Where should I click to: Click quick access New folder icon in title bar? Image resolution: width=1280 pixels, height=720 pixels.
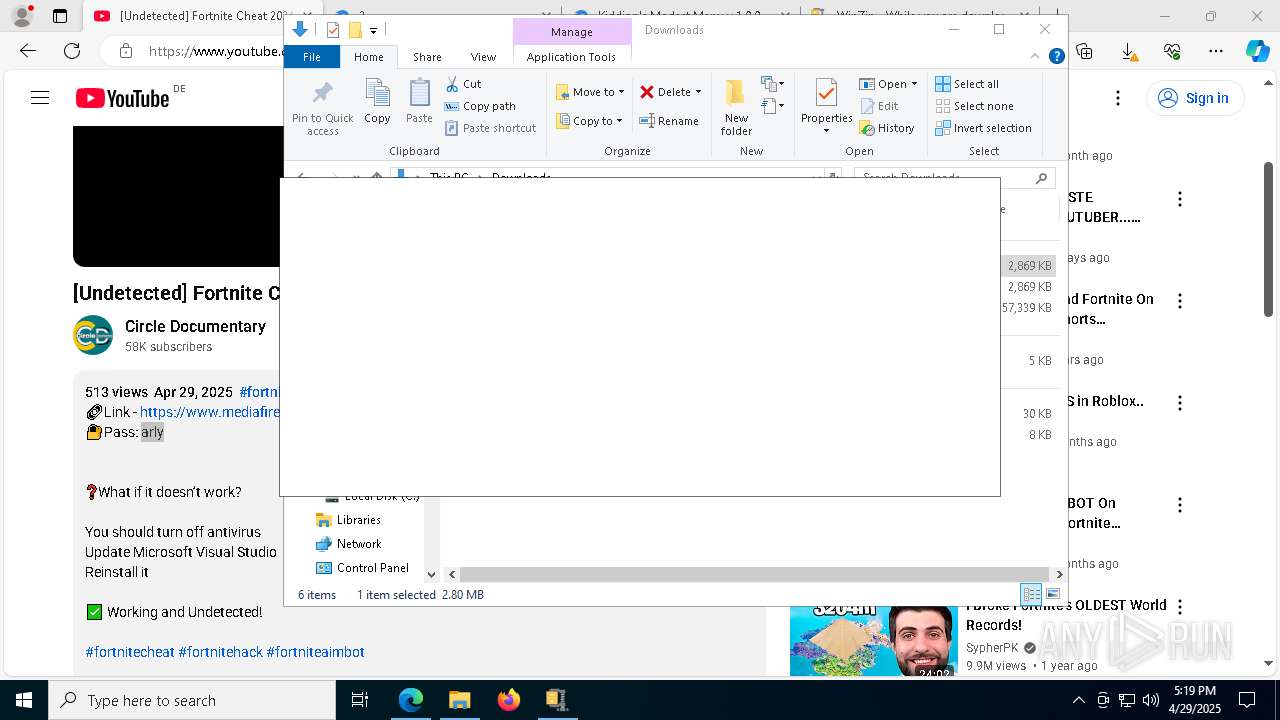(x=354, y=30)
